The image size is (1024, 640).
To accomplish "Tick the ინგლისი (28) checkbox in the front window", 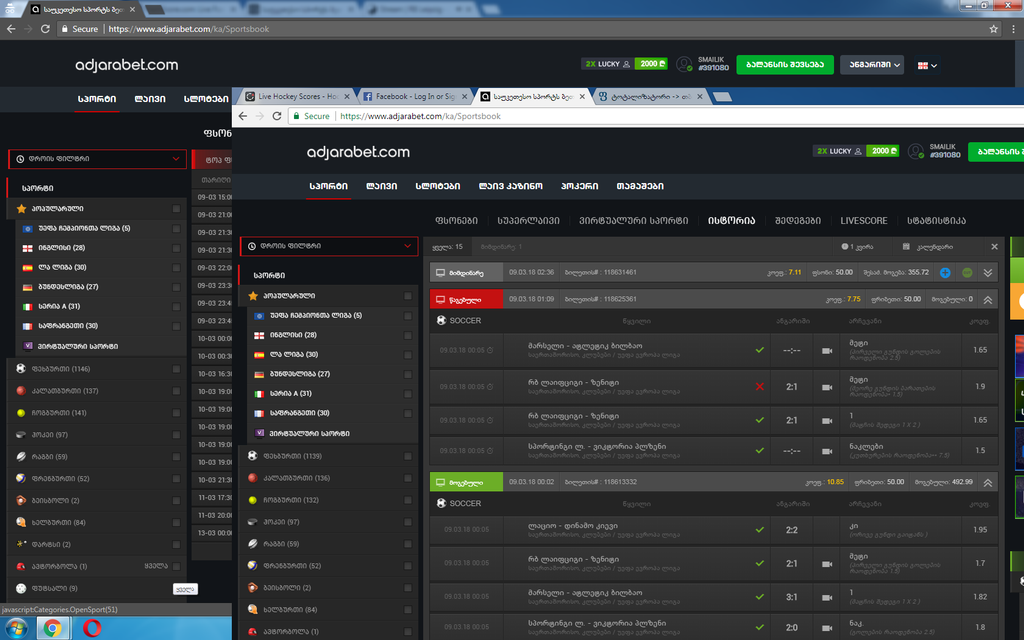I will tap(408, 335).
